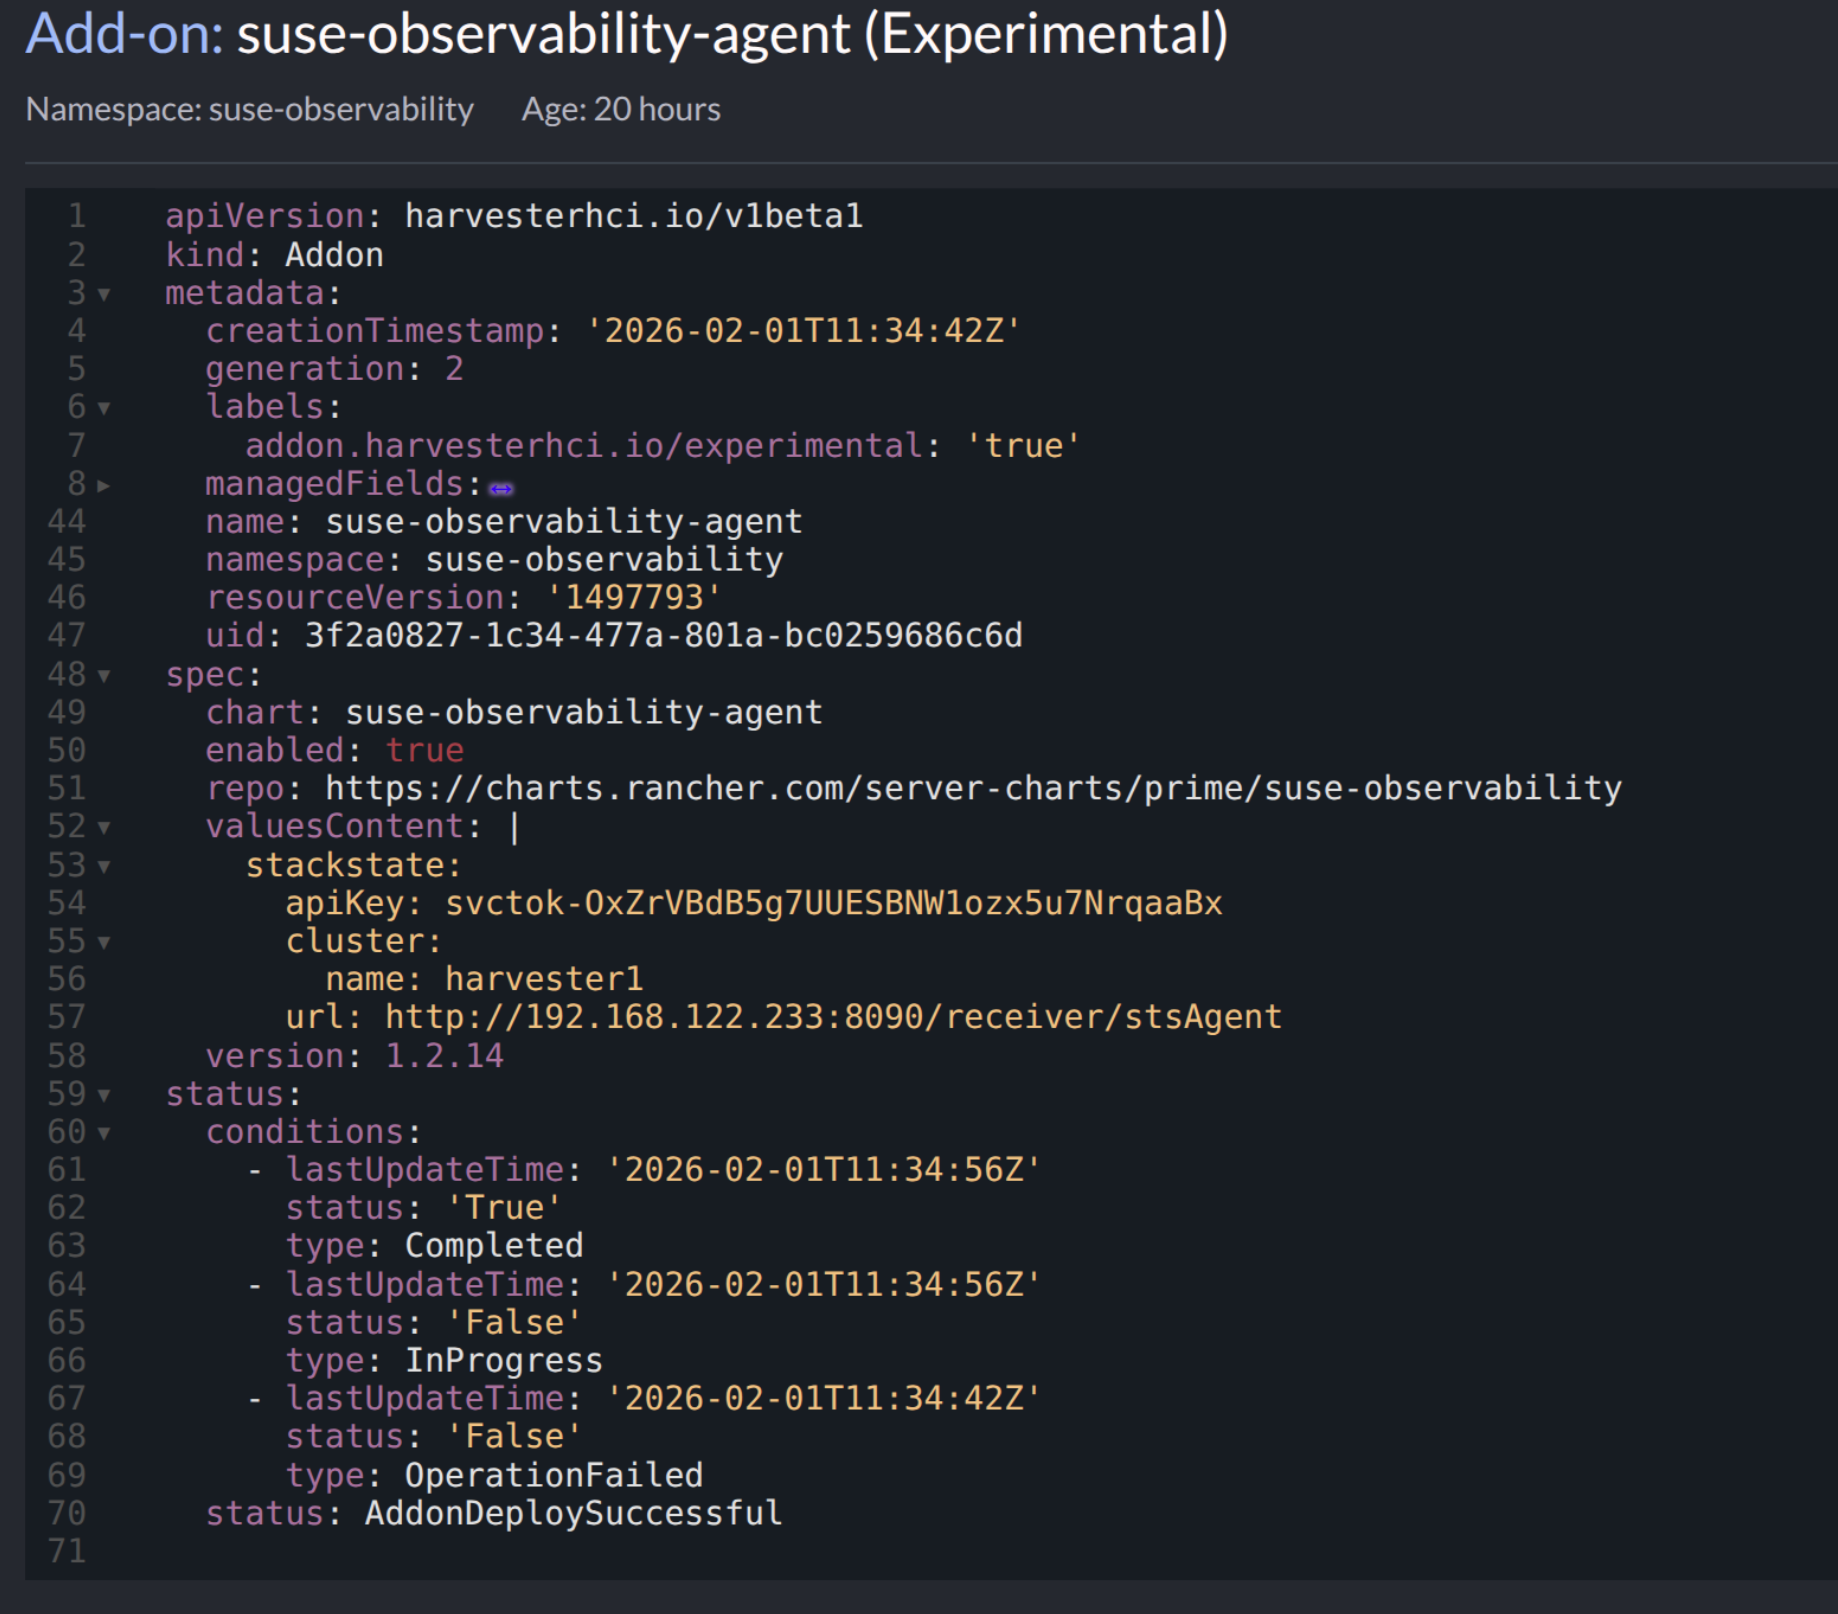The image size is (1838, 1614).
Task: Collapse the cluster block fold arrow
Action: pyautogui.click(x=104, y=943)
